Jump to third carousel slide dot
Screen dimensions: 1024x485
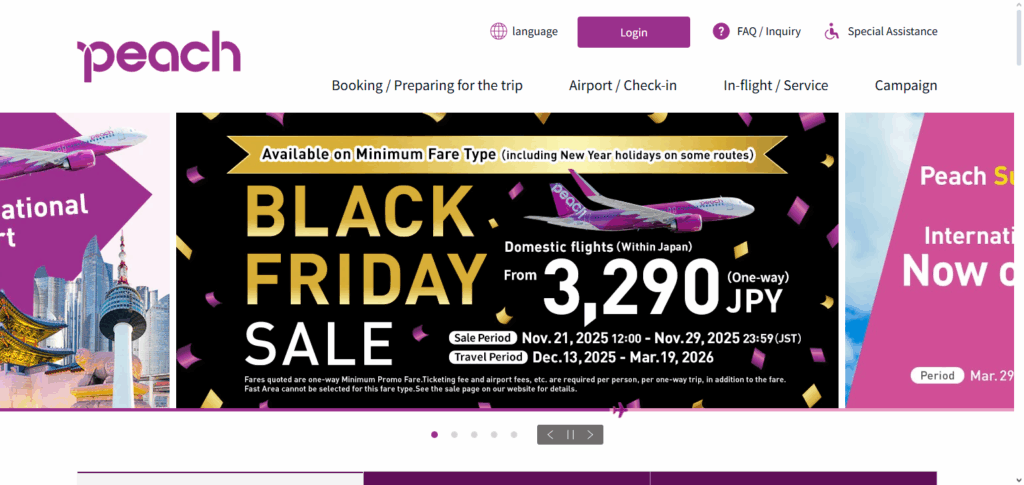(x=474, y=435)
